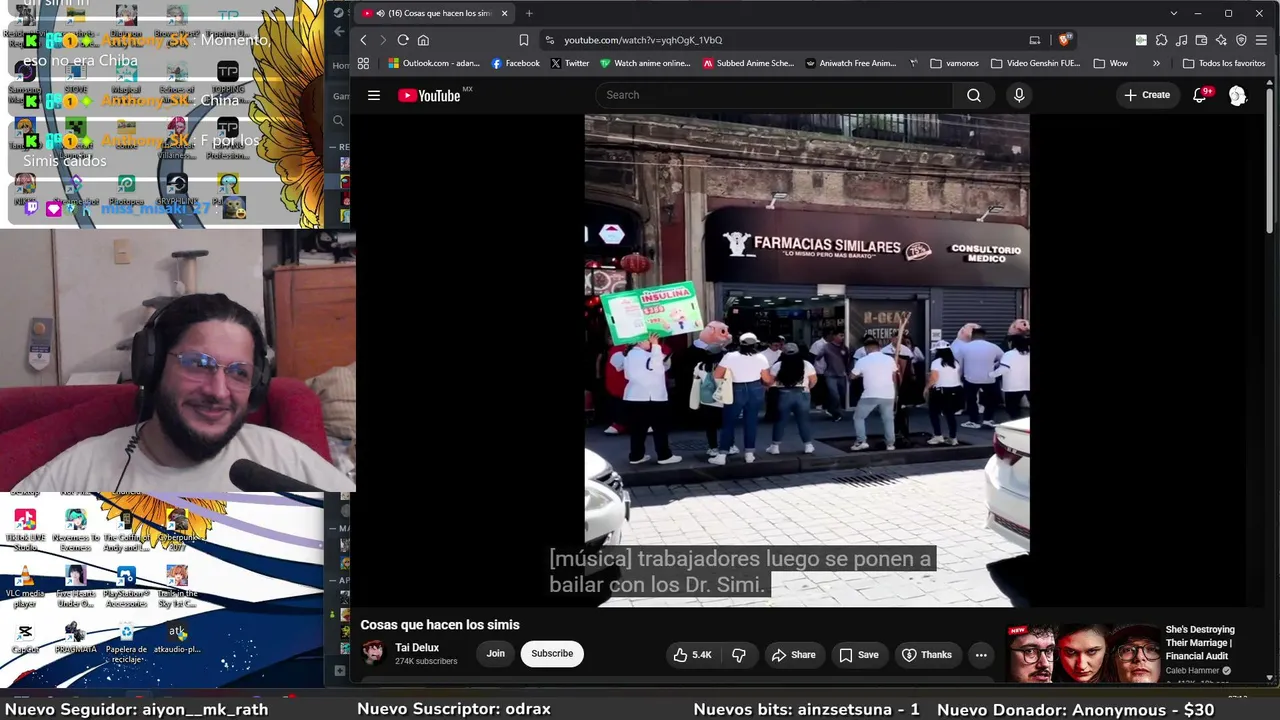
Task: Open the YouTube guide menu icon
Action: point(374,95)
